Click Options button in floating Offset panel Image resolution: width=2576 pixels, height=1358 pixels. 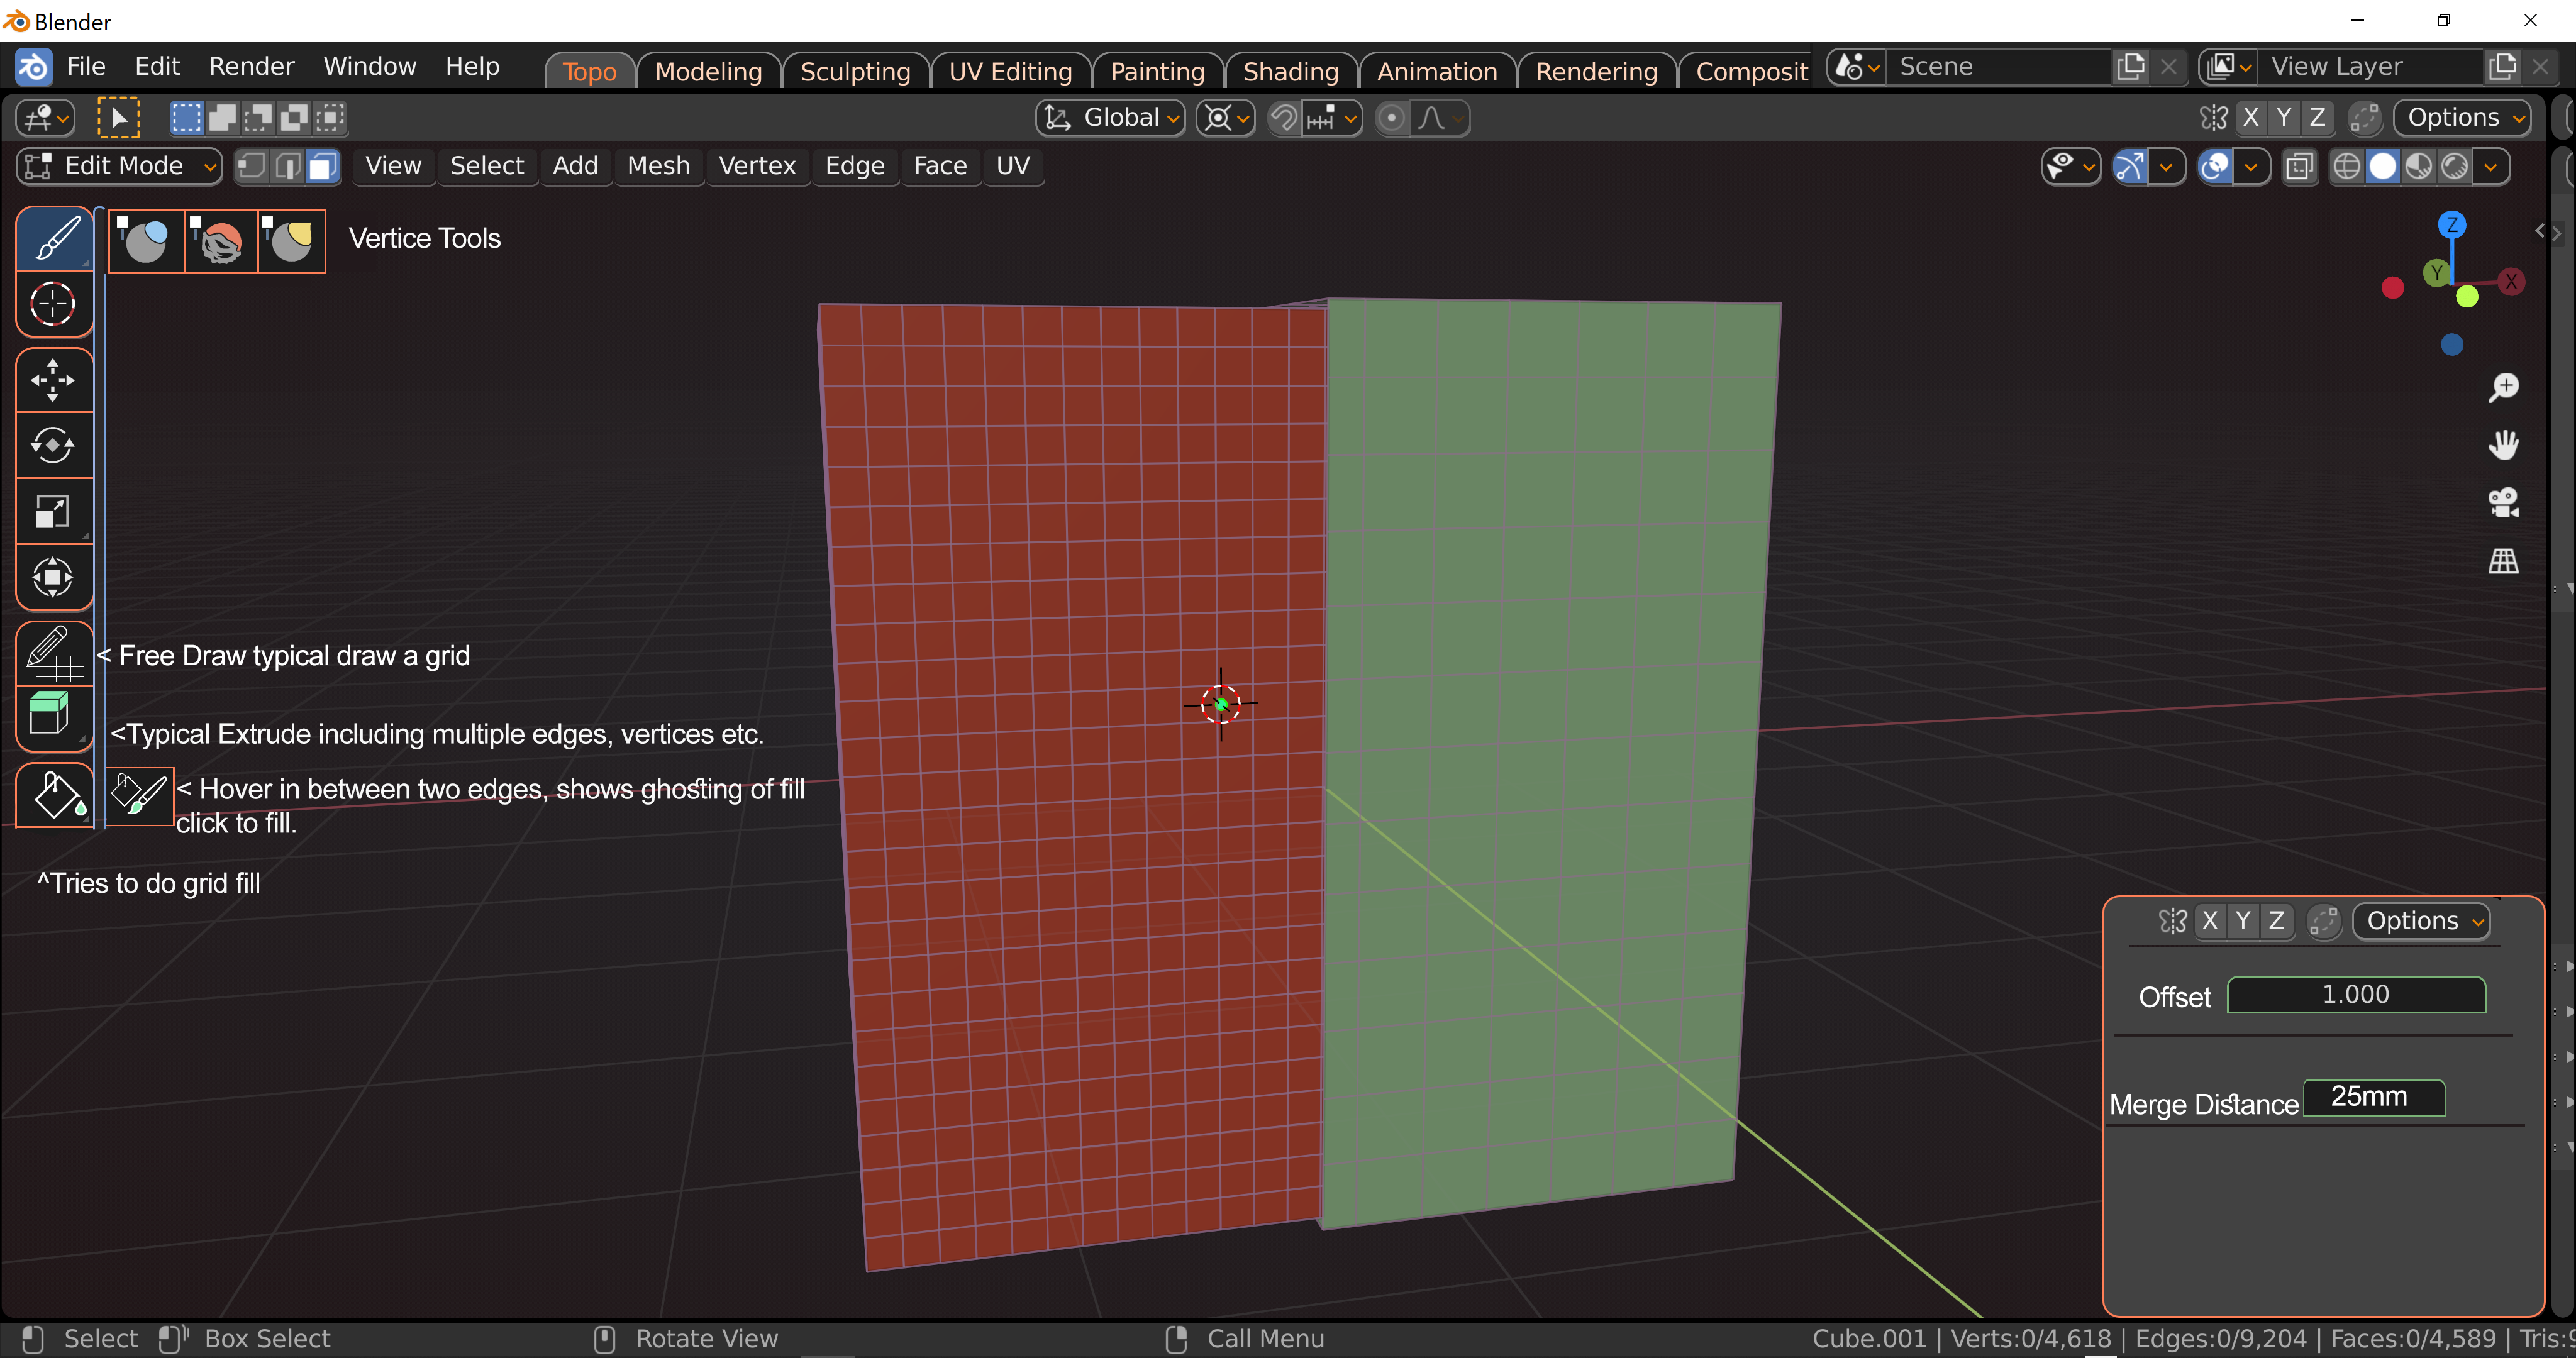tap(2421, 921)
